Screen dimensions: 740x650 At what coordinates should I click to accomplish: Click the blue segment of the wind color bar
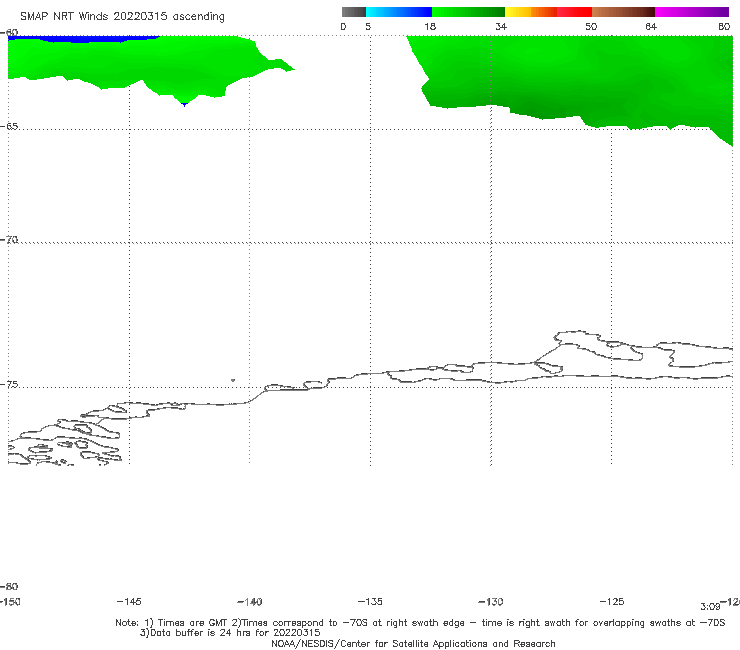(399, 12)
